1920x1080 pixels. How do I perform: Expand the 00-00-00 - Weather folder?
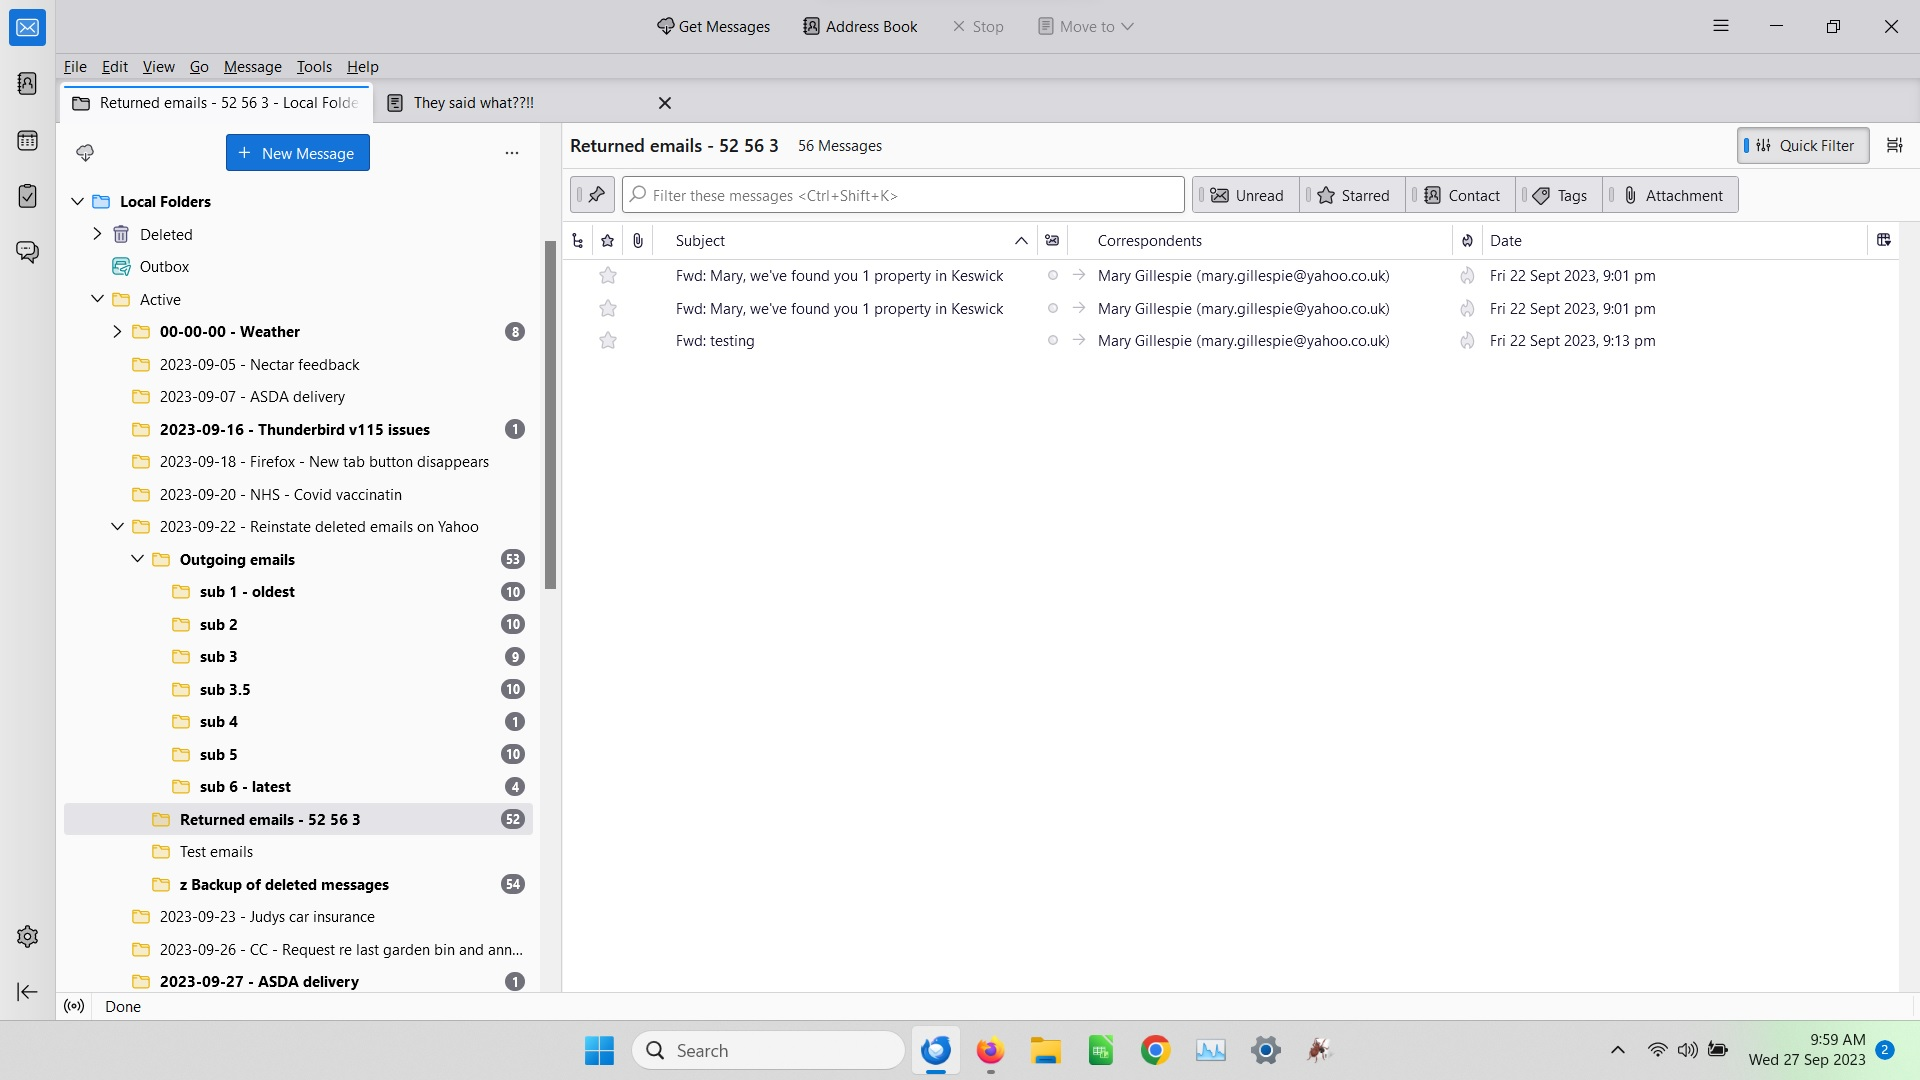pyautogui.click(x=117, y=332)
